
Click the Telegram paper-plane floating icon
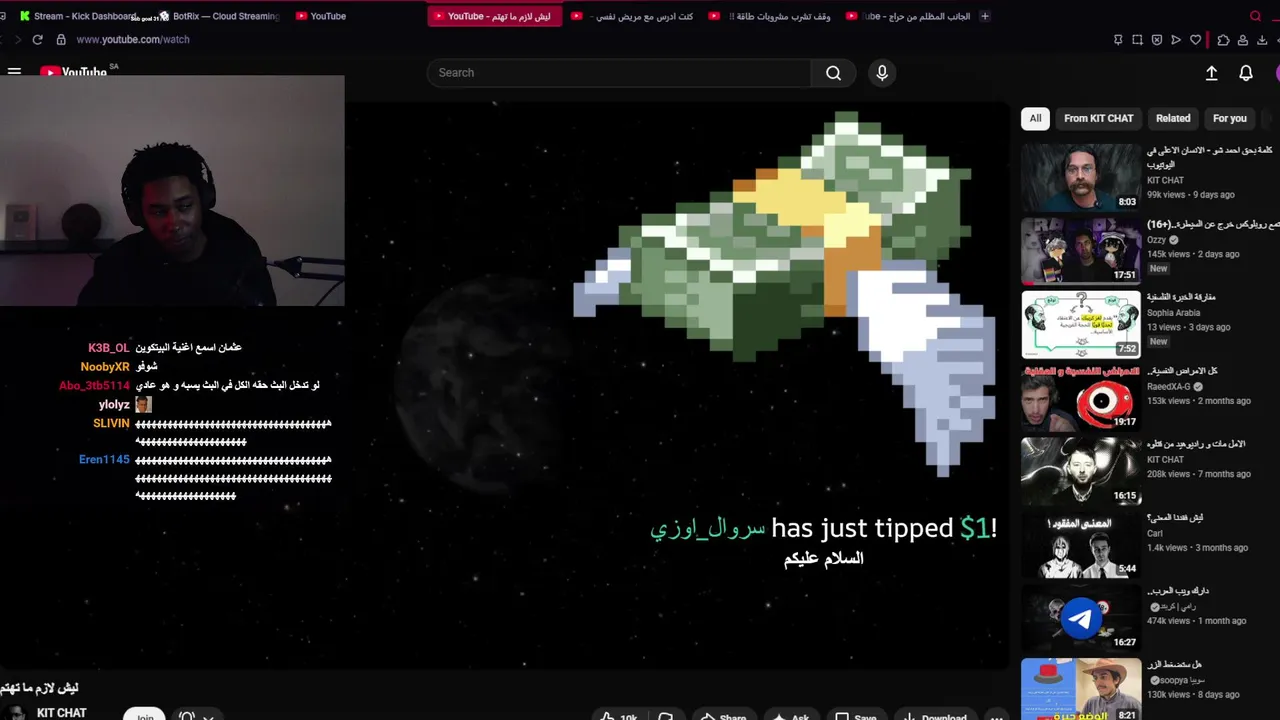point(1081,619)
